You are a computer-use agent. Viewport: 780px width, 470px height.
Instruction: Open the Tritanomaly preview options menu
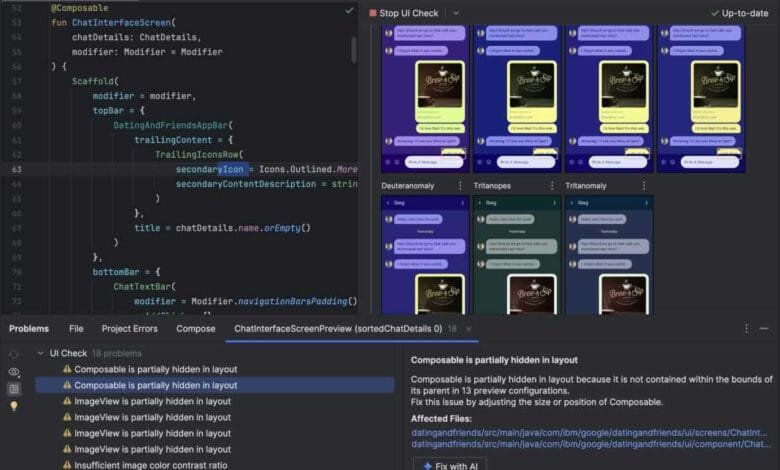644,186
